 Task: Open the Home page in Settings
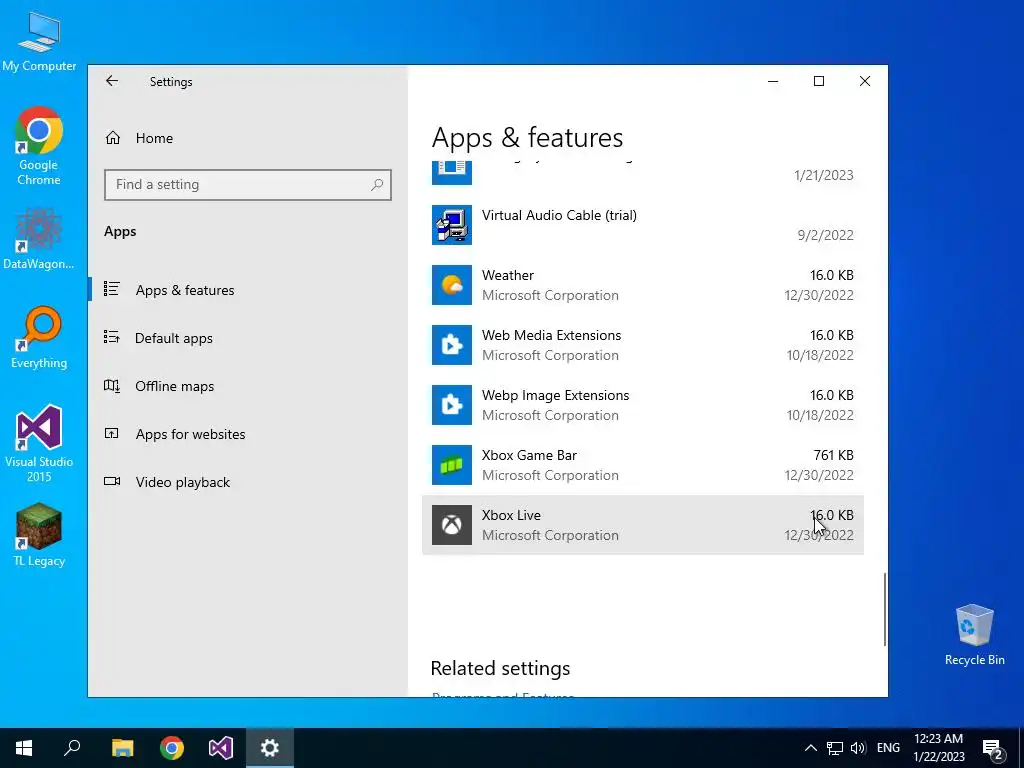(x=248, y=138)
